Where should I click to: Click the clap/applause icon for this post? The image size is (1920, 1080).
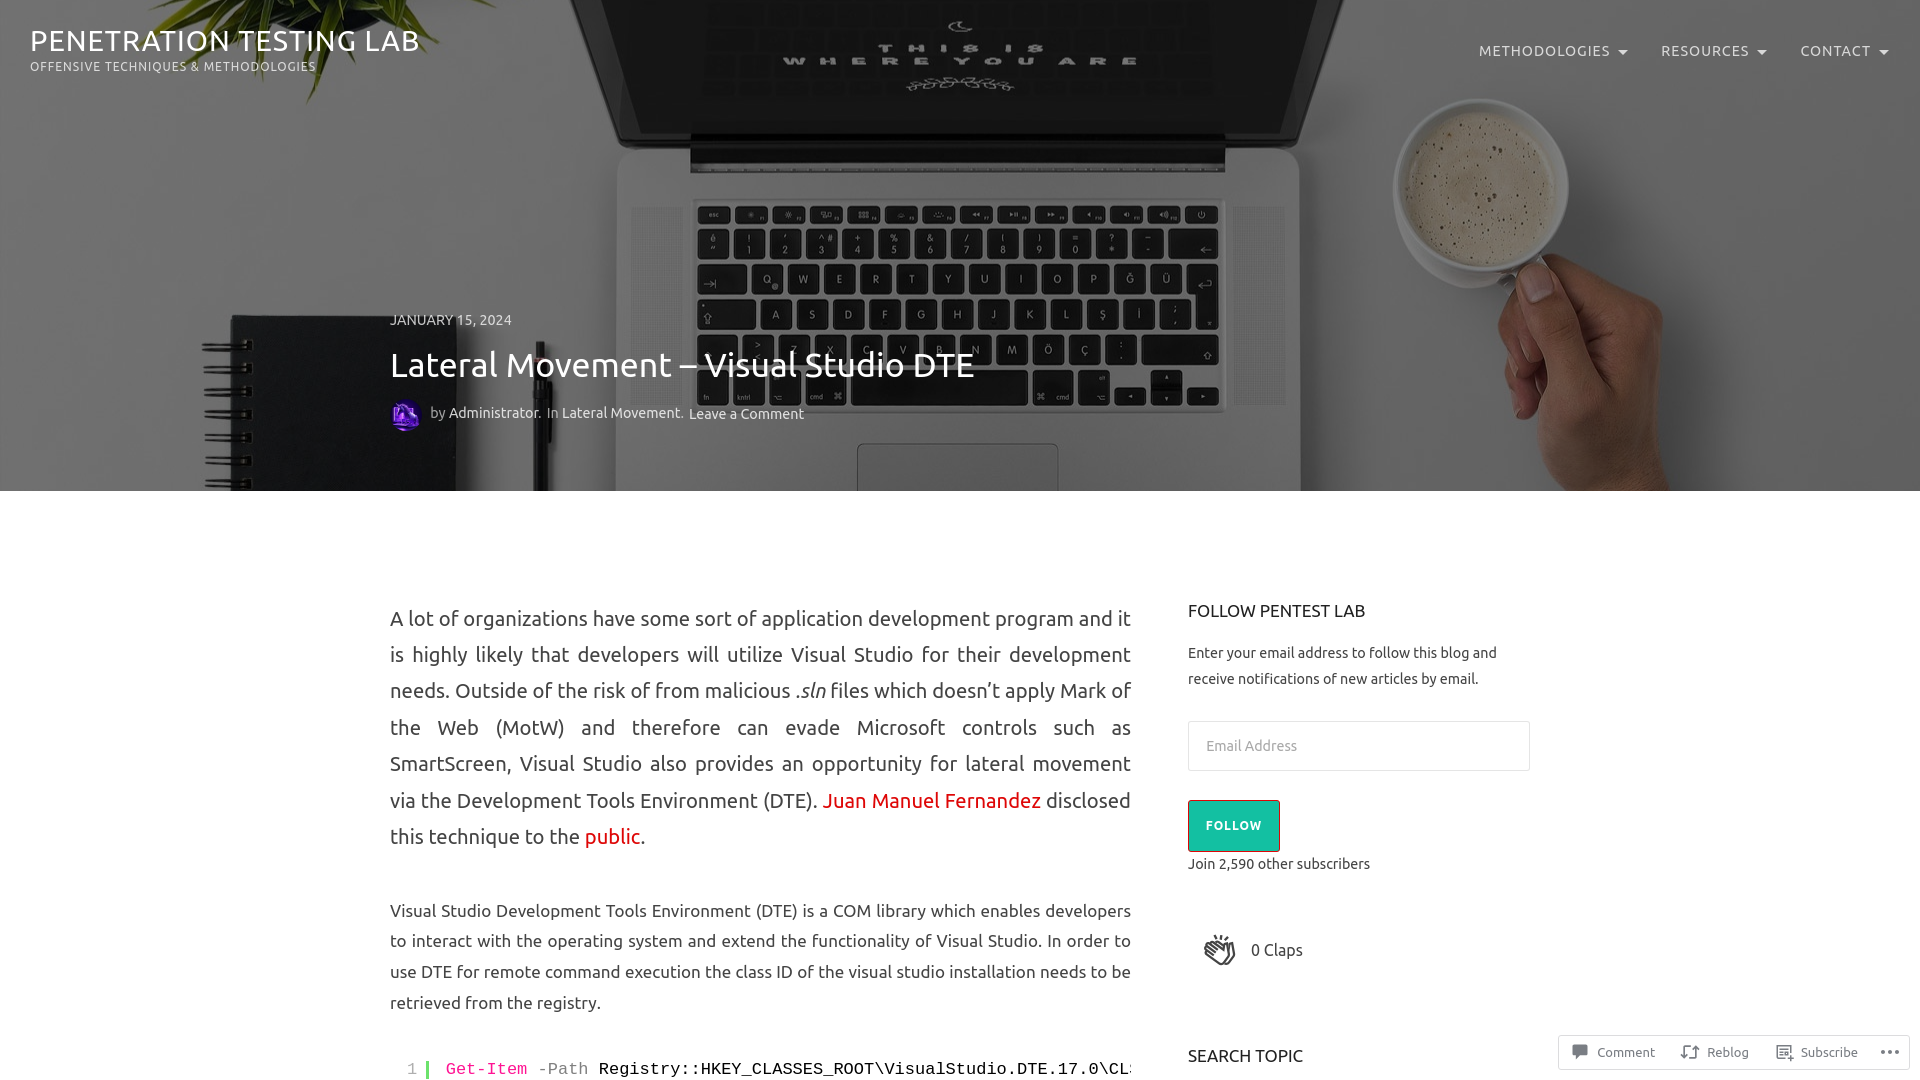[1220, 948]
